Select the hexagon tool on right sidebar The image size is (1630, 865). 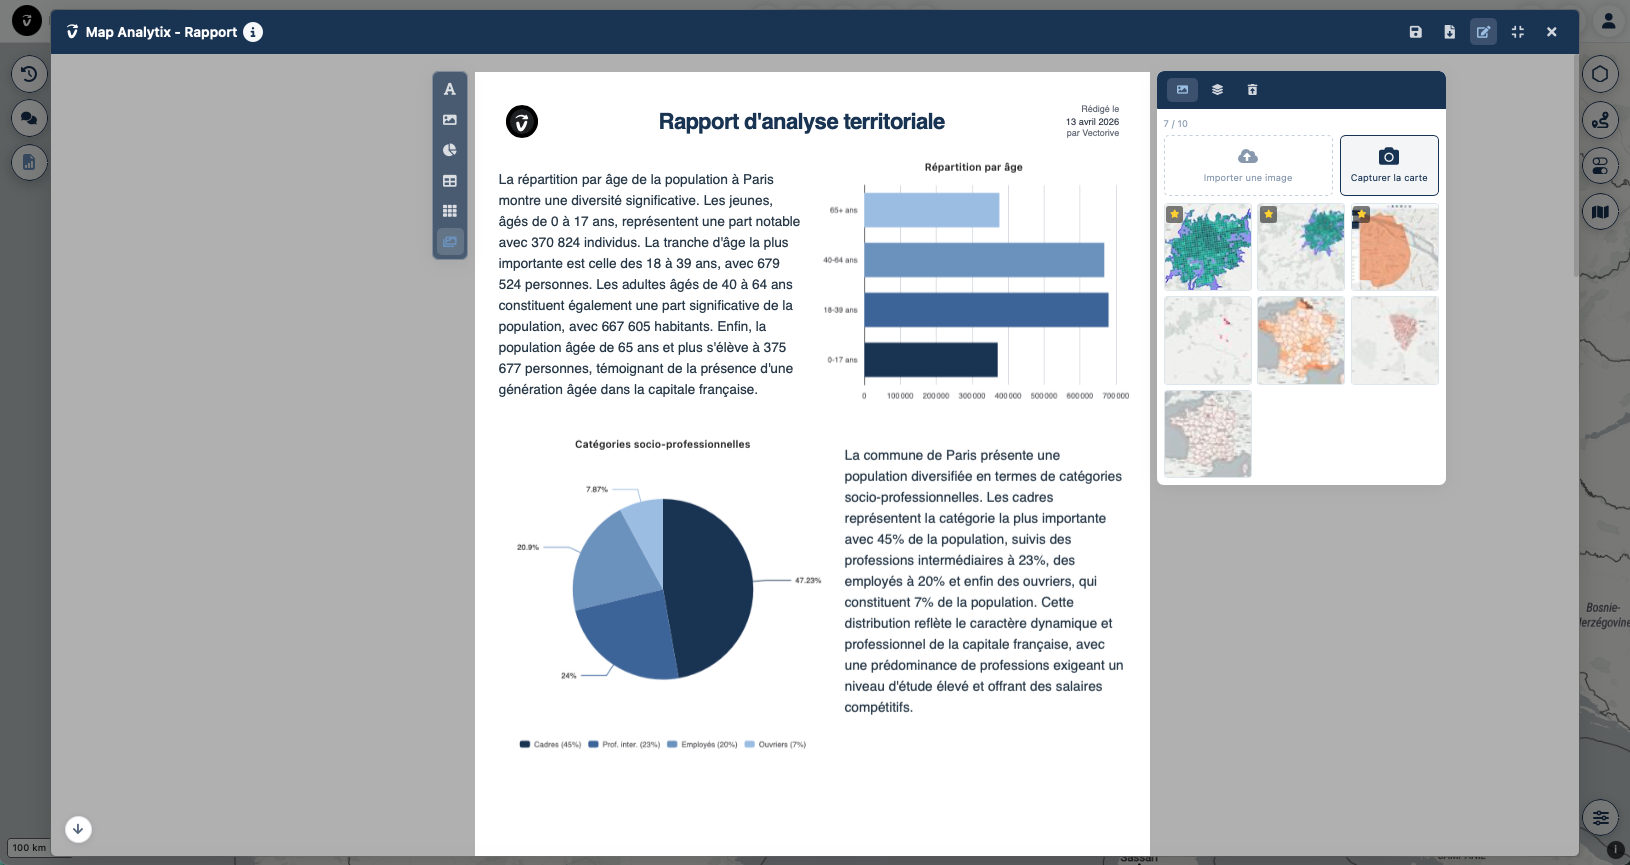(1600, 74)
